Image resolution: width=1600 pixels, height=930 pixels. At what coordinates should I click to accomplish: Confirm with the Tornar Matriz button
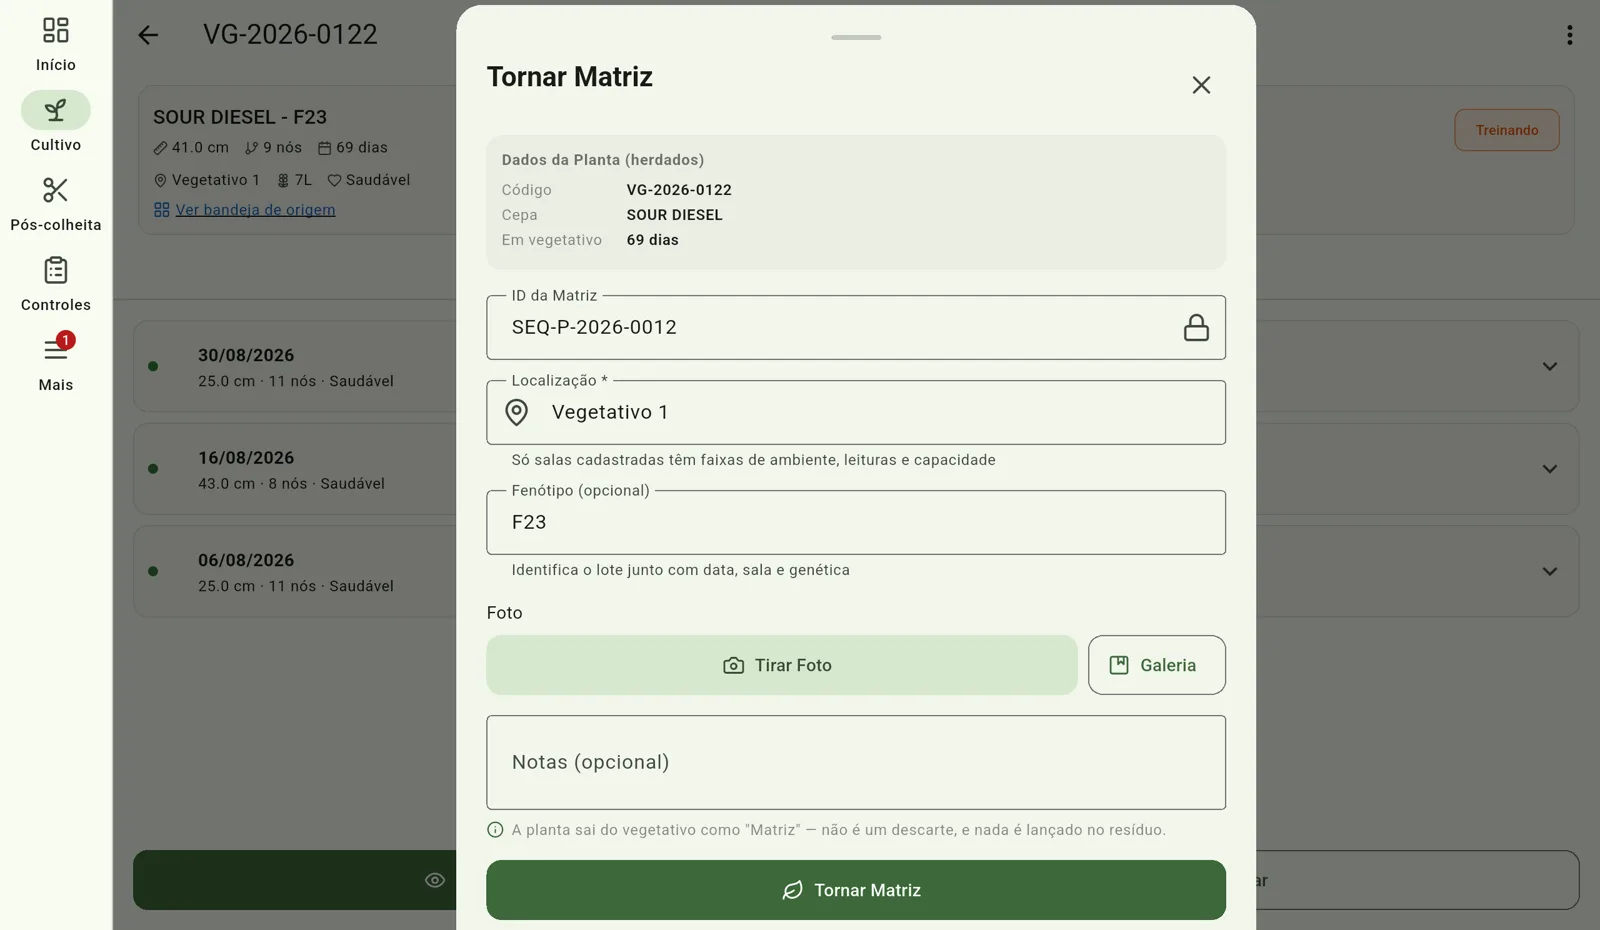[856, 890]
